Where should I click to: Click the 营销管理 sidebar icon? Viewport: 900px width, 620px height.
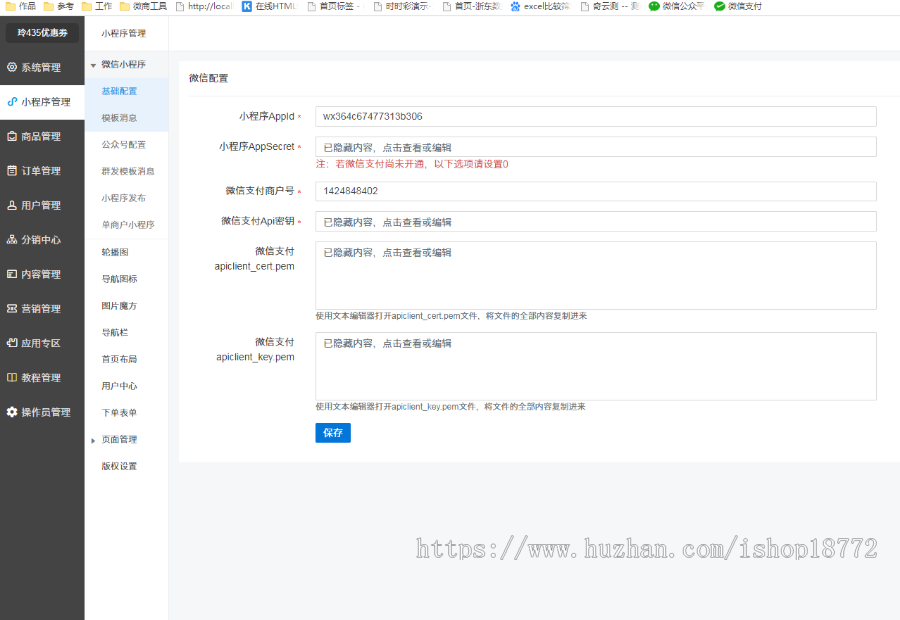coord(12,308)
